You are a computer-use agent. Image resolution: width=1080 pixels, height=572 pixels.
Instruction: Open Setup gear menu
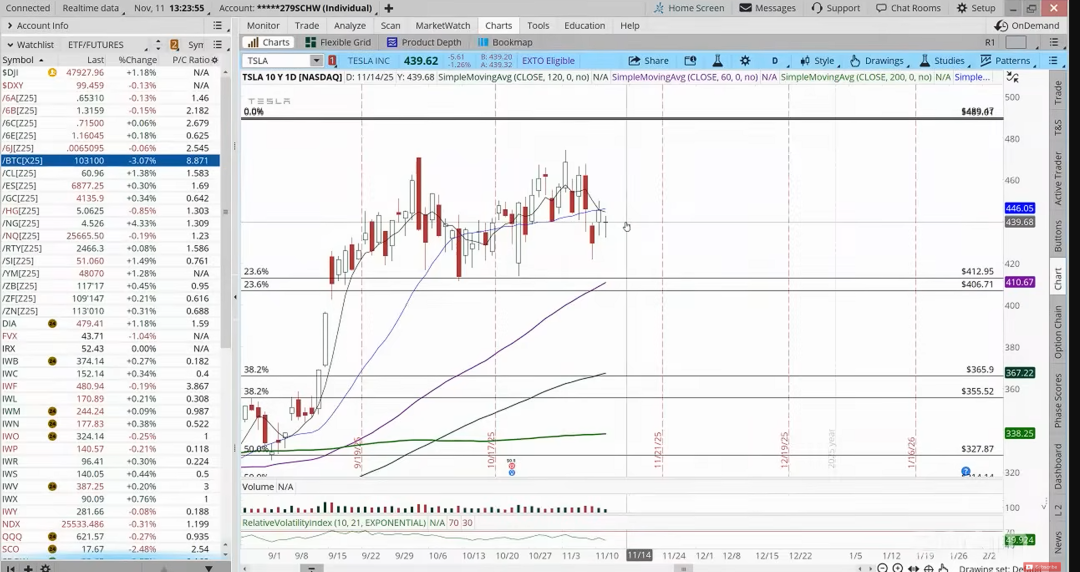976,8
